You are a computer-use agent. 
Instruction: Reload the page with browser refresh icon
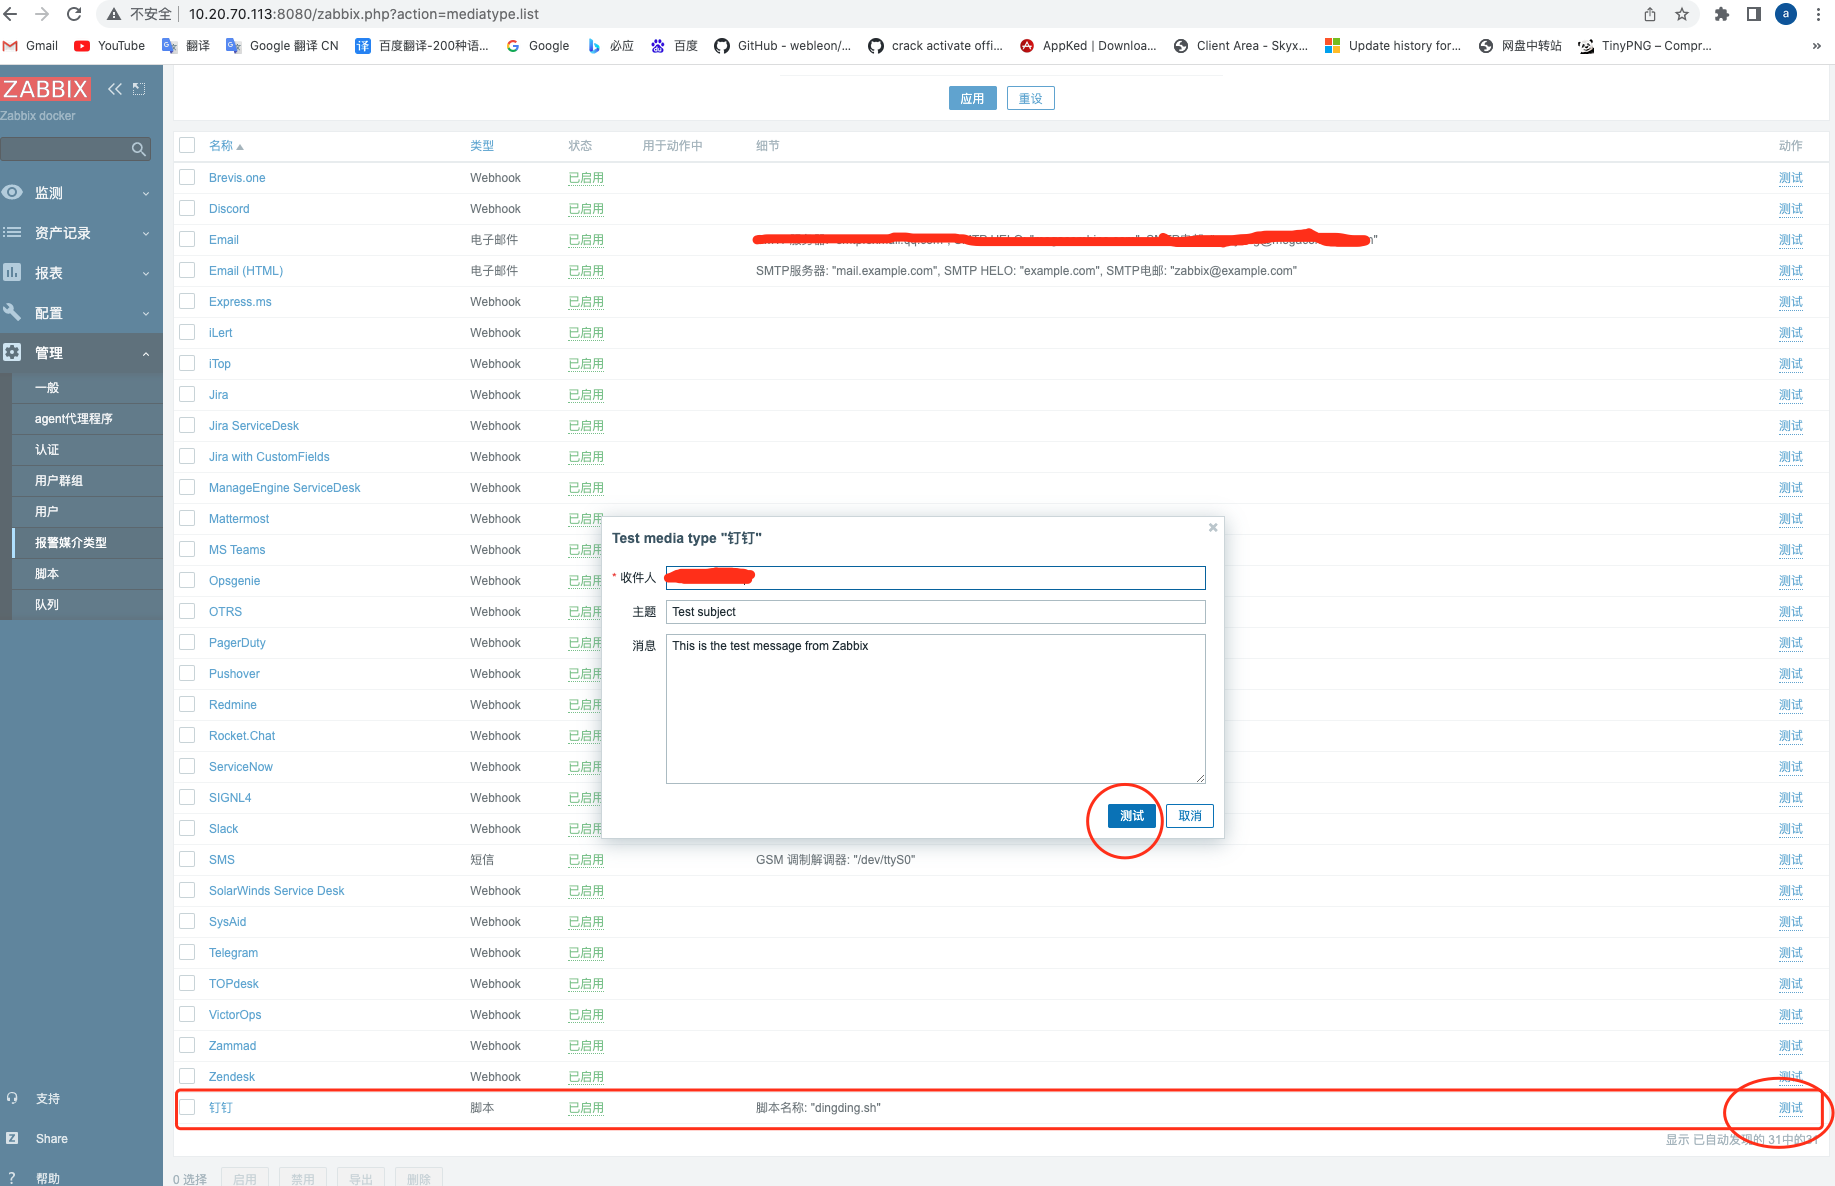click(x=74, y=14)
